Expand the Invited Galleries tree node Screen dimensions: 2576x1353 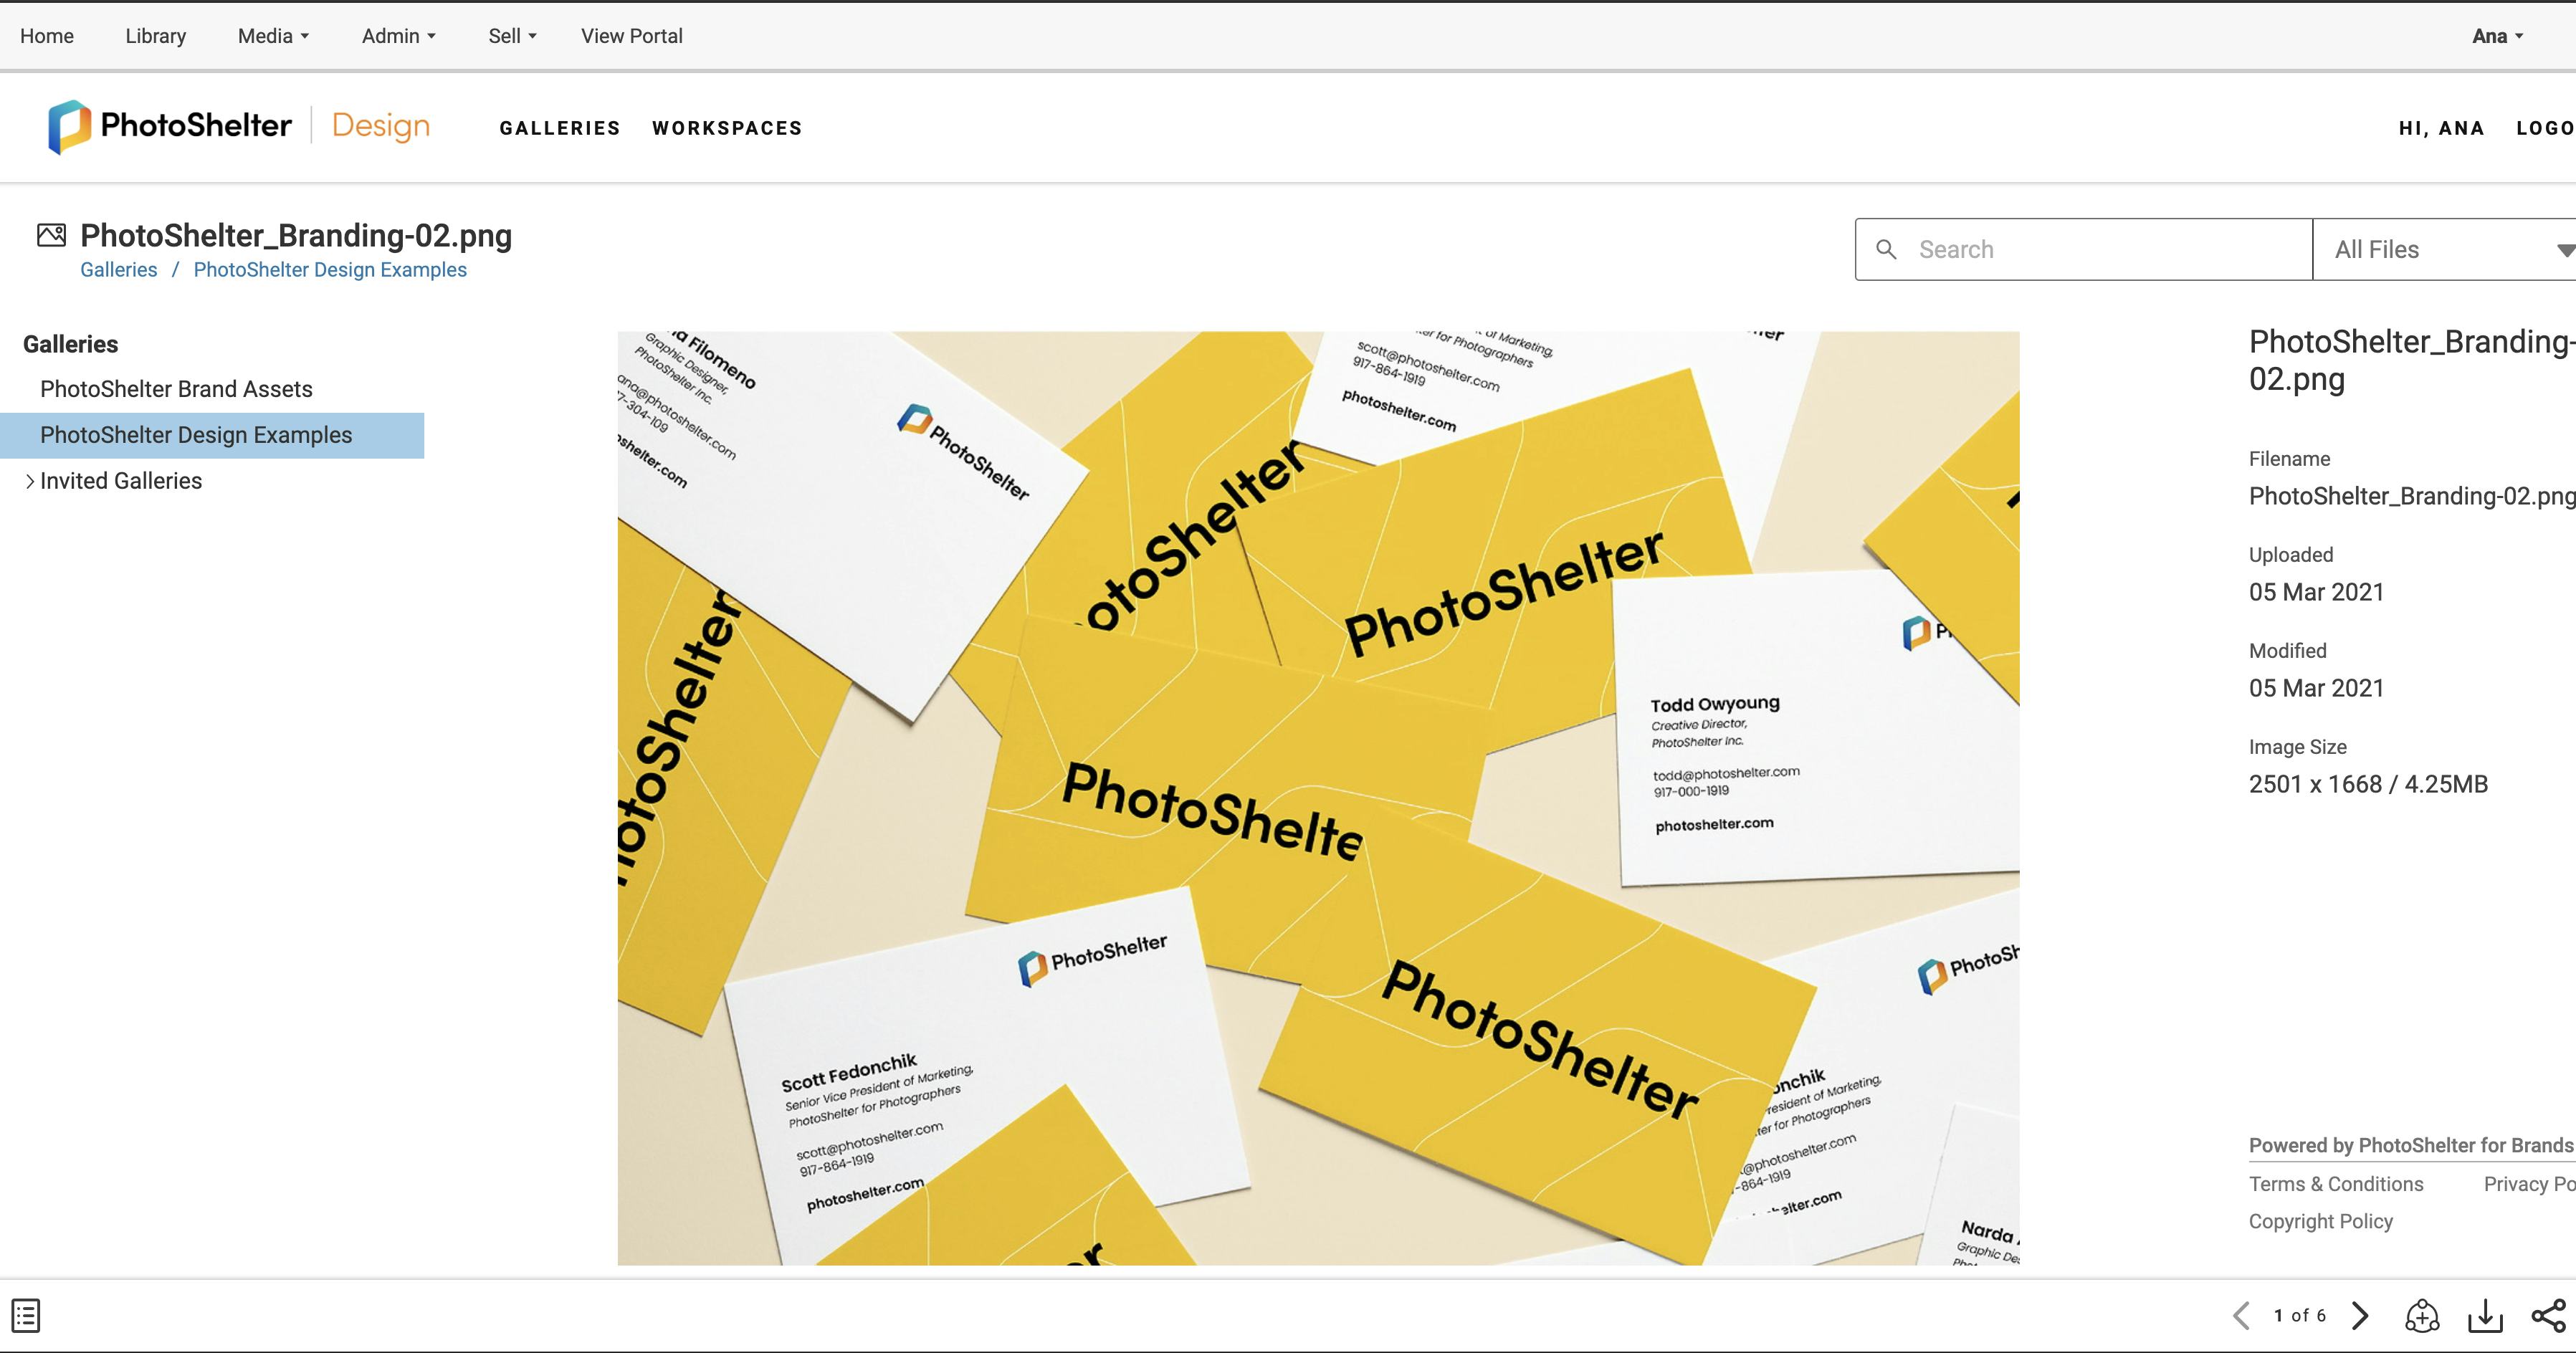[x=30, y=481]
